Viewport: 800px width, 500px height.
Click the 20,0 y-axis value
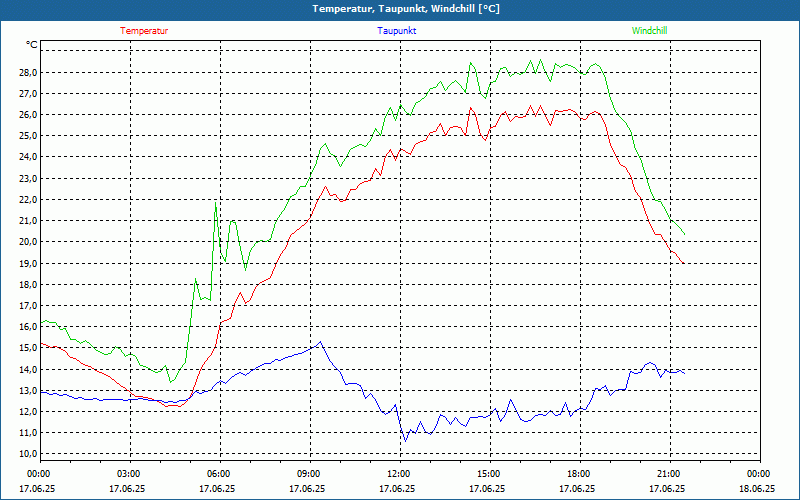point(29,242)
